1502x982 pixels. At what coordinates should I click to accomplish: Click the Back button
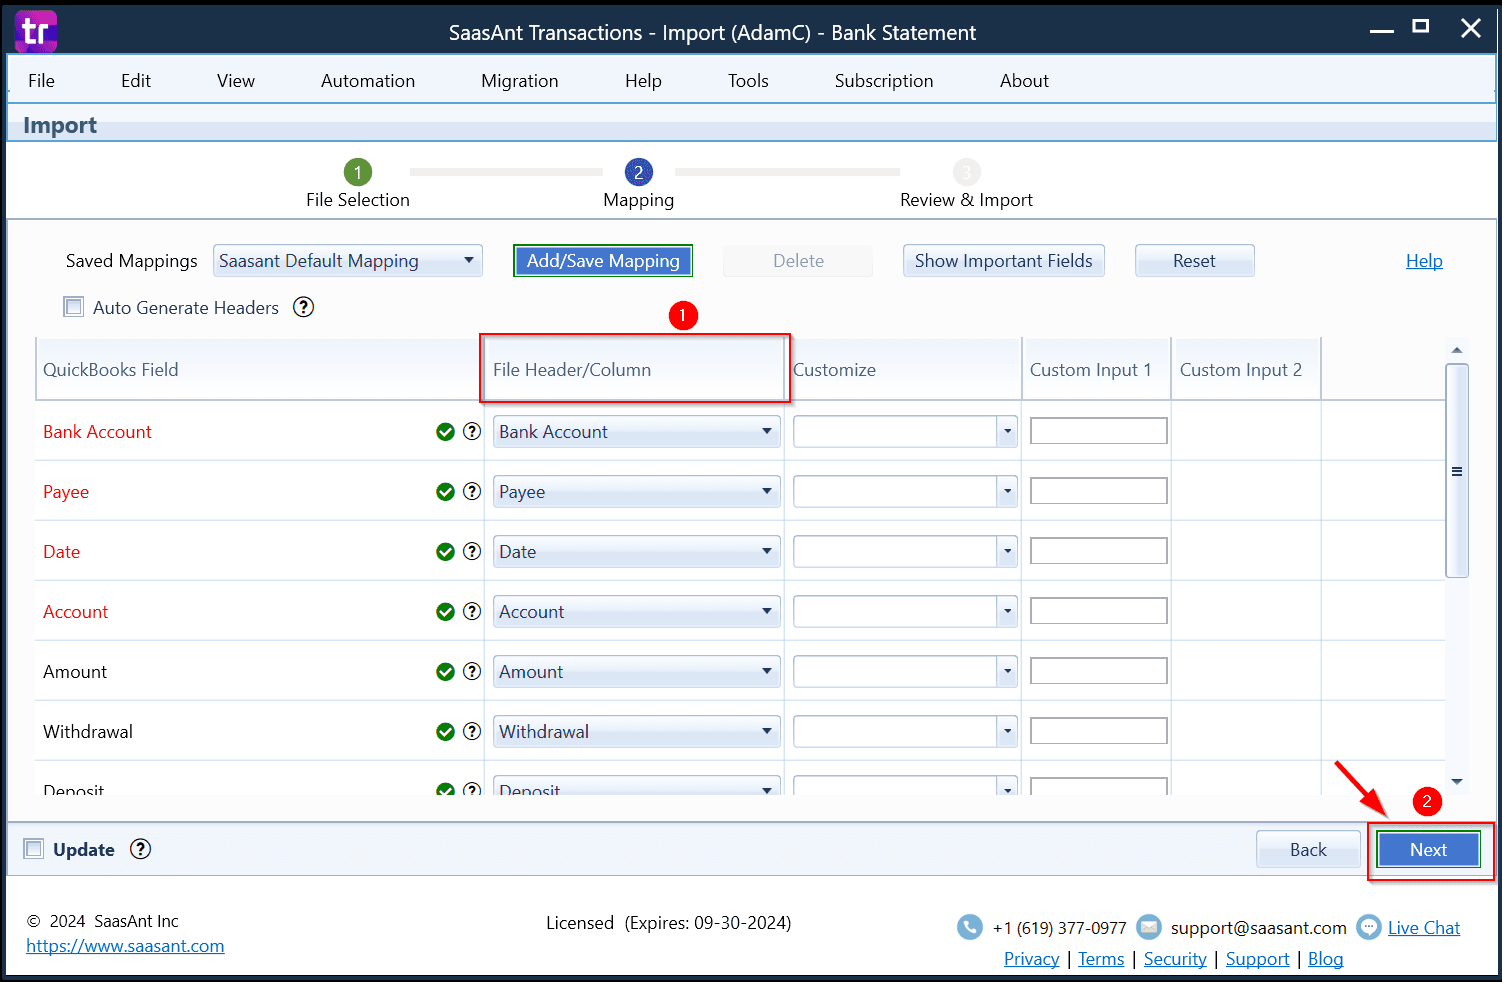click(x=1308, y=849)
